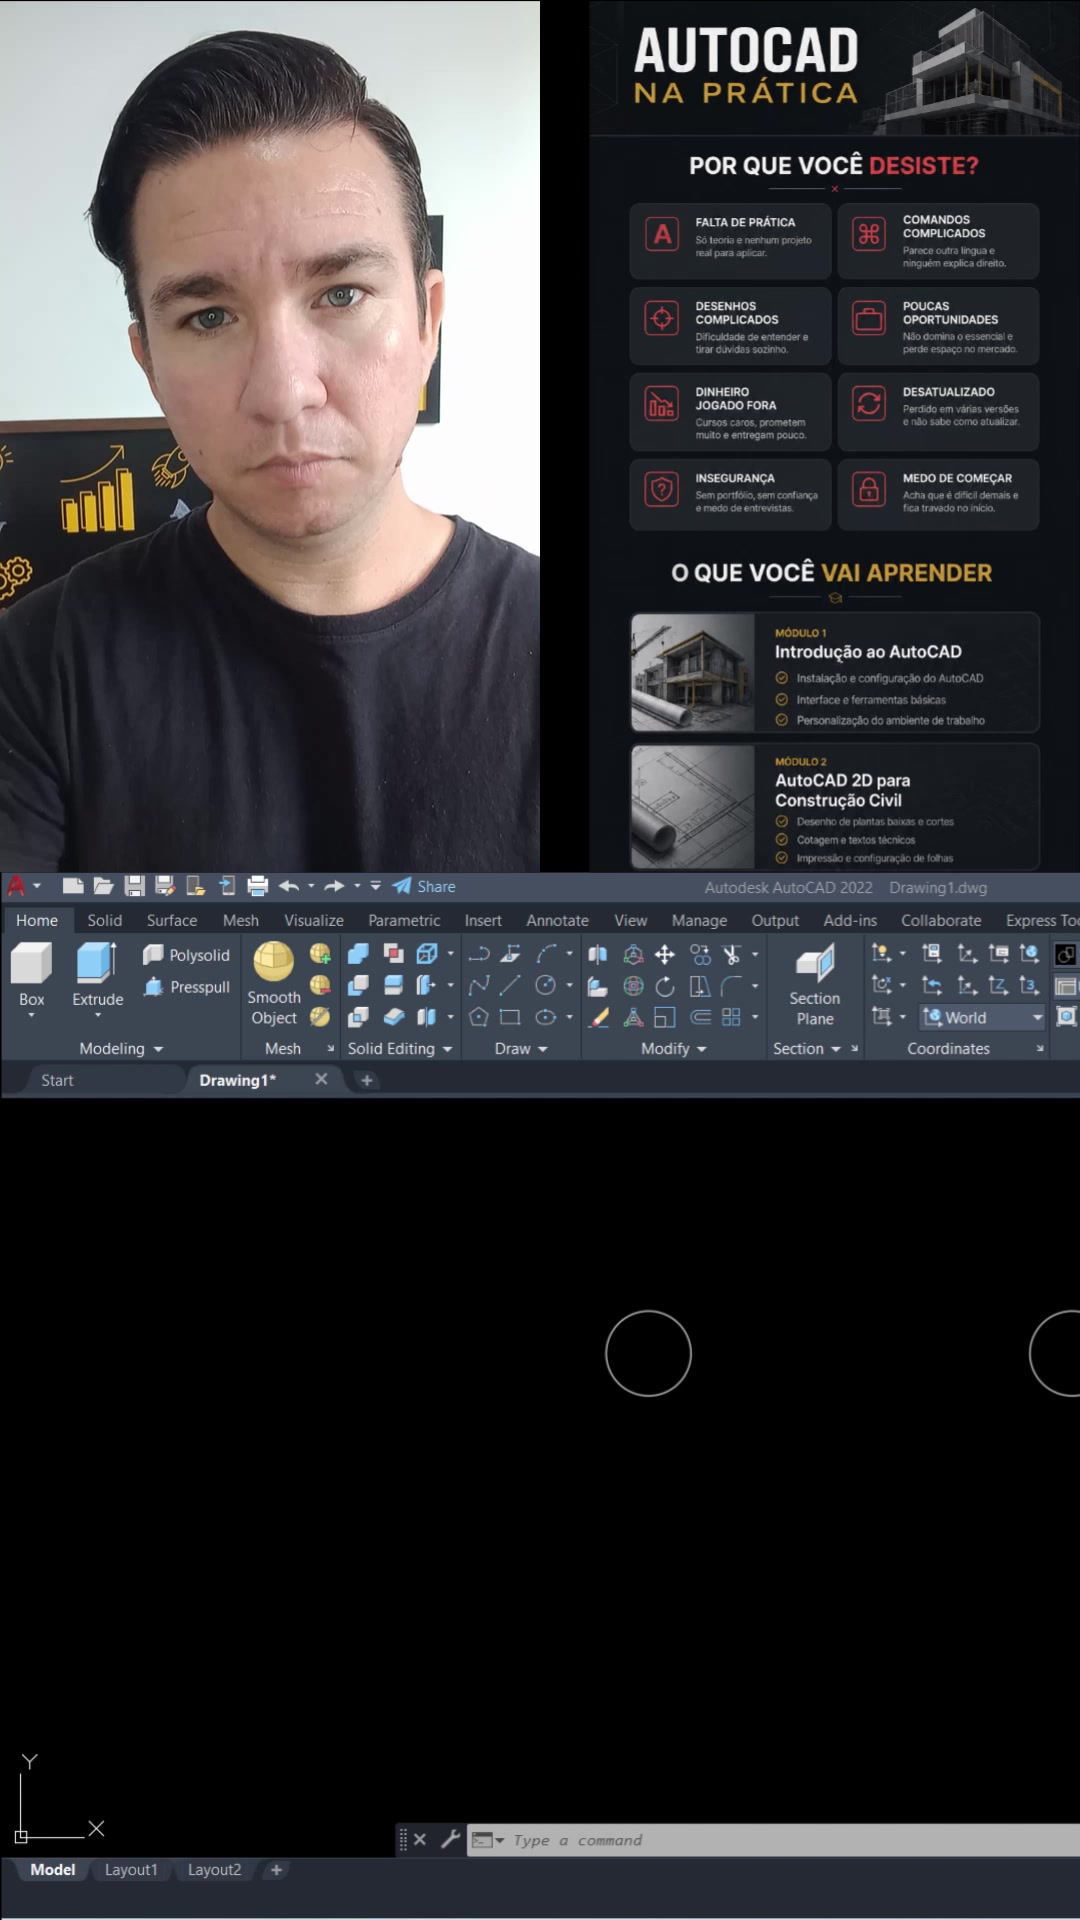This screenshot has width=1080, height=1920.
Task: Create a new drawing from Quick Access toolbar
Action: tap(72, 886)
